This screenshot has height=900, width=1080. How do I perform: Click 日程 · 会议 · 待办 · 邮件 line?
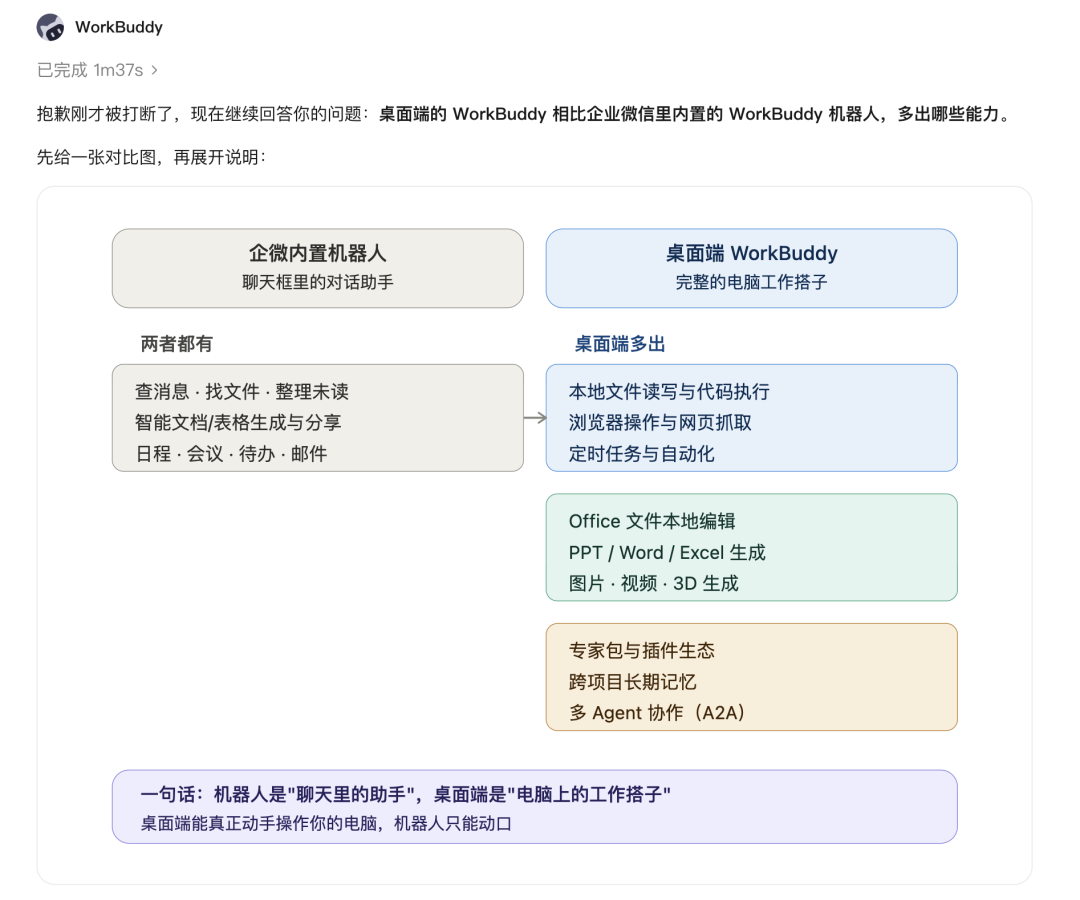(x=231, y=454)
